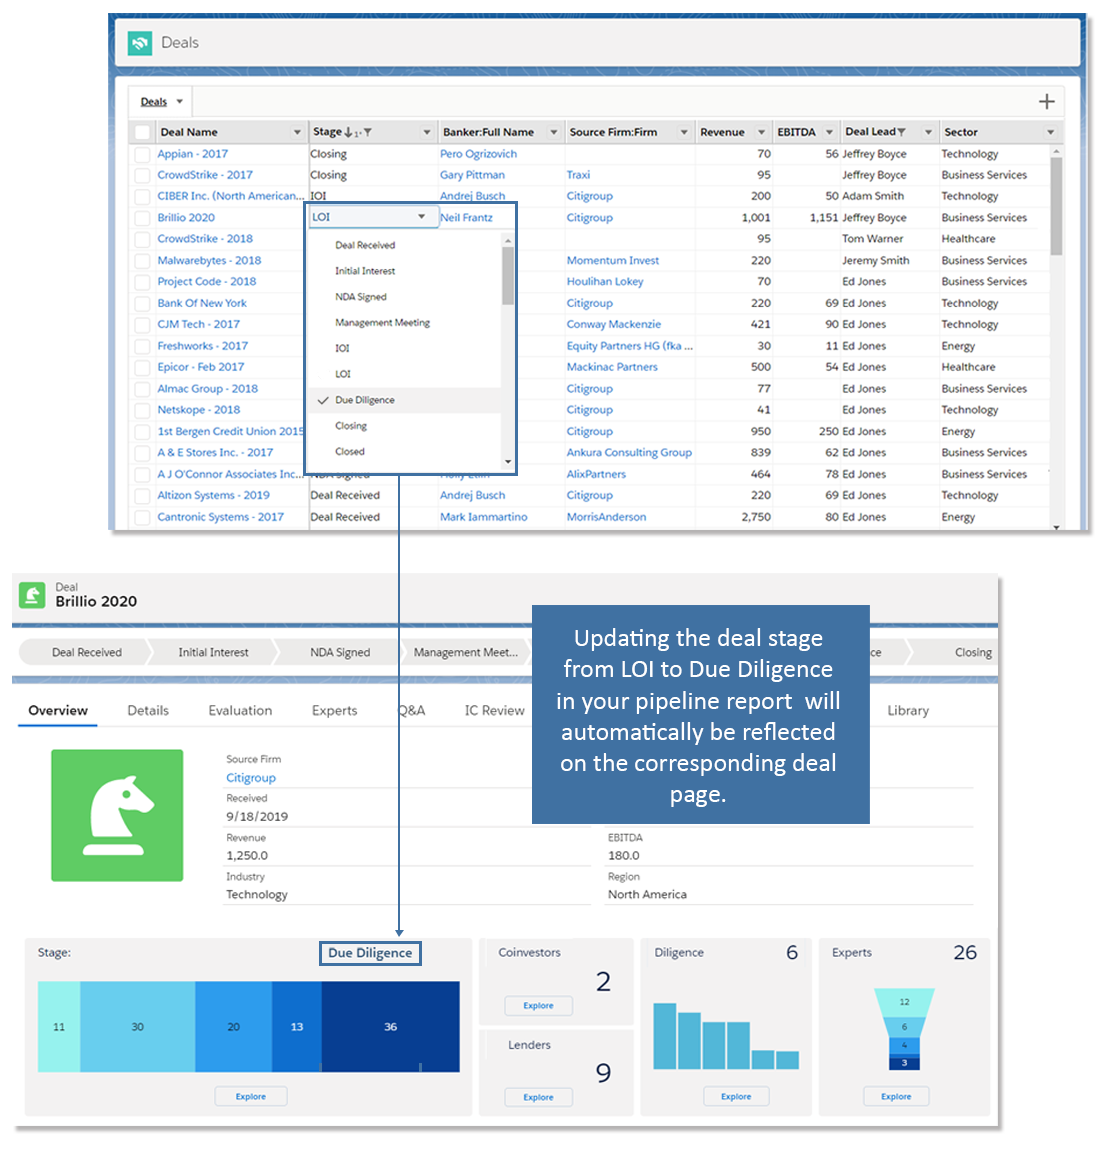Click Explore under the Coinvestors card

(x=538, y=1006)
